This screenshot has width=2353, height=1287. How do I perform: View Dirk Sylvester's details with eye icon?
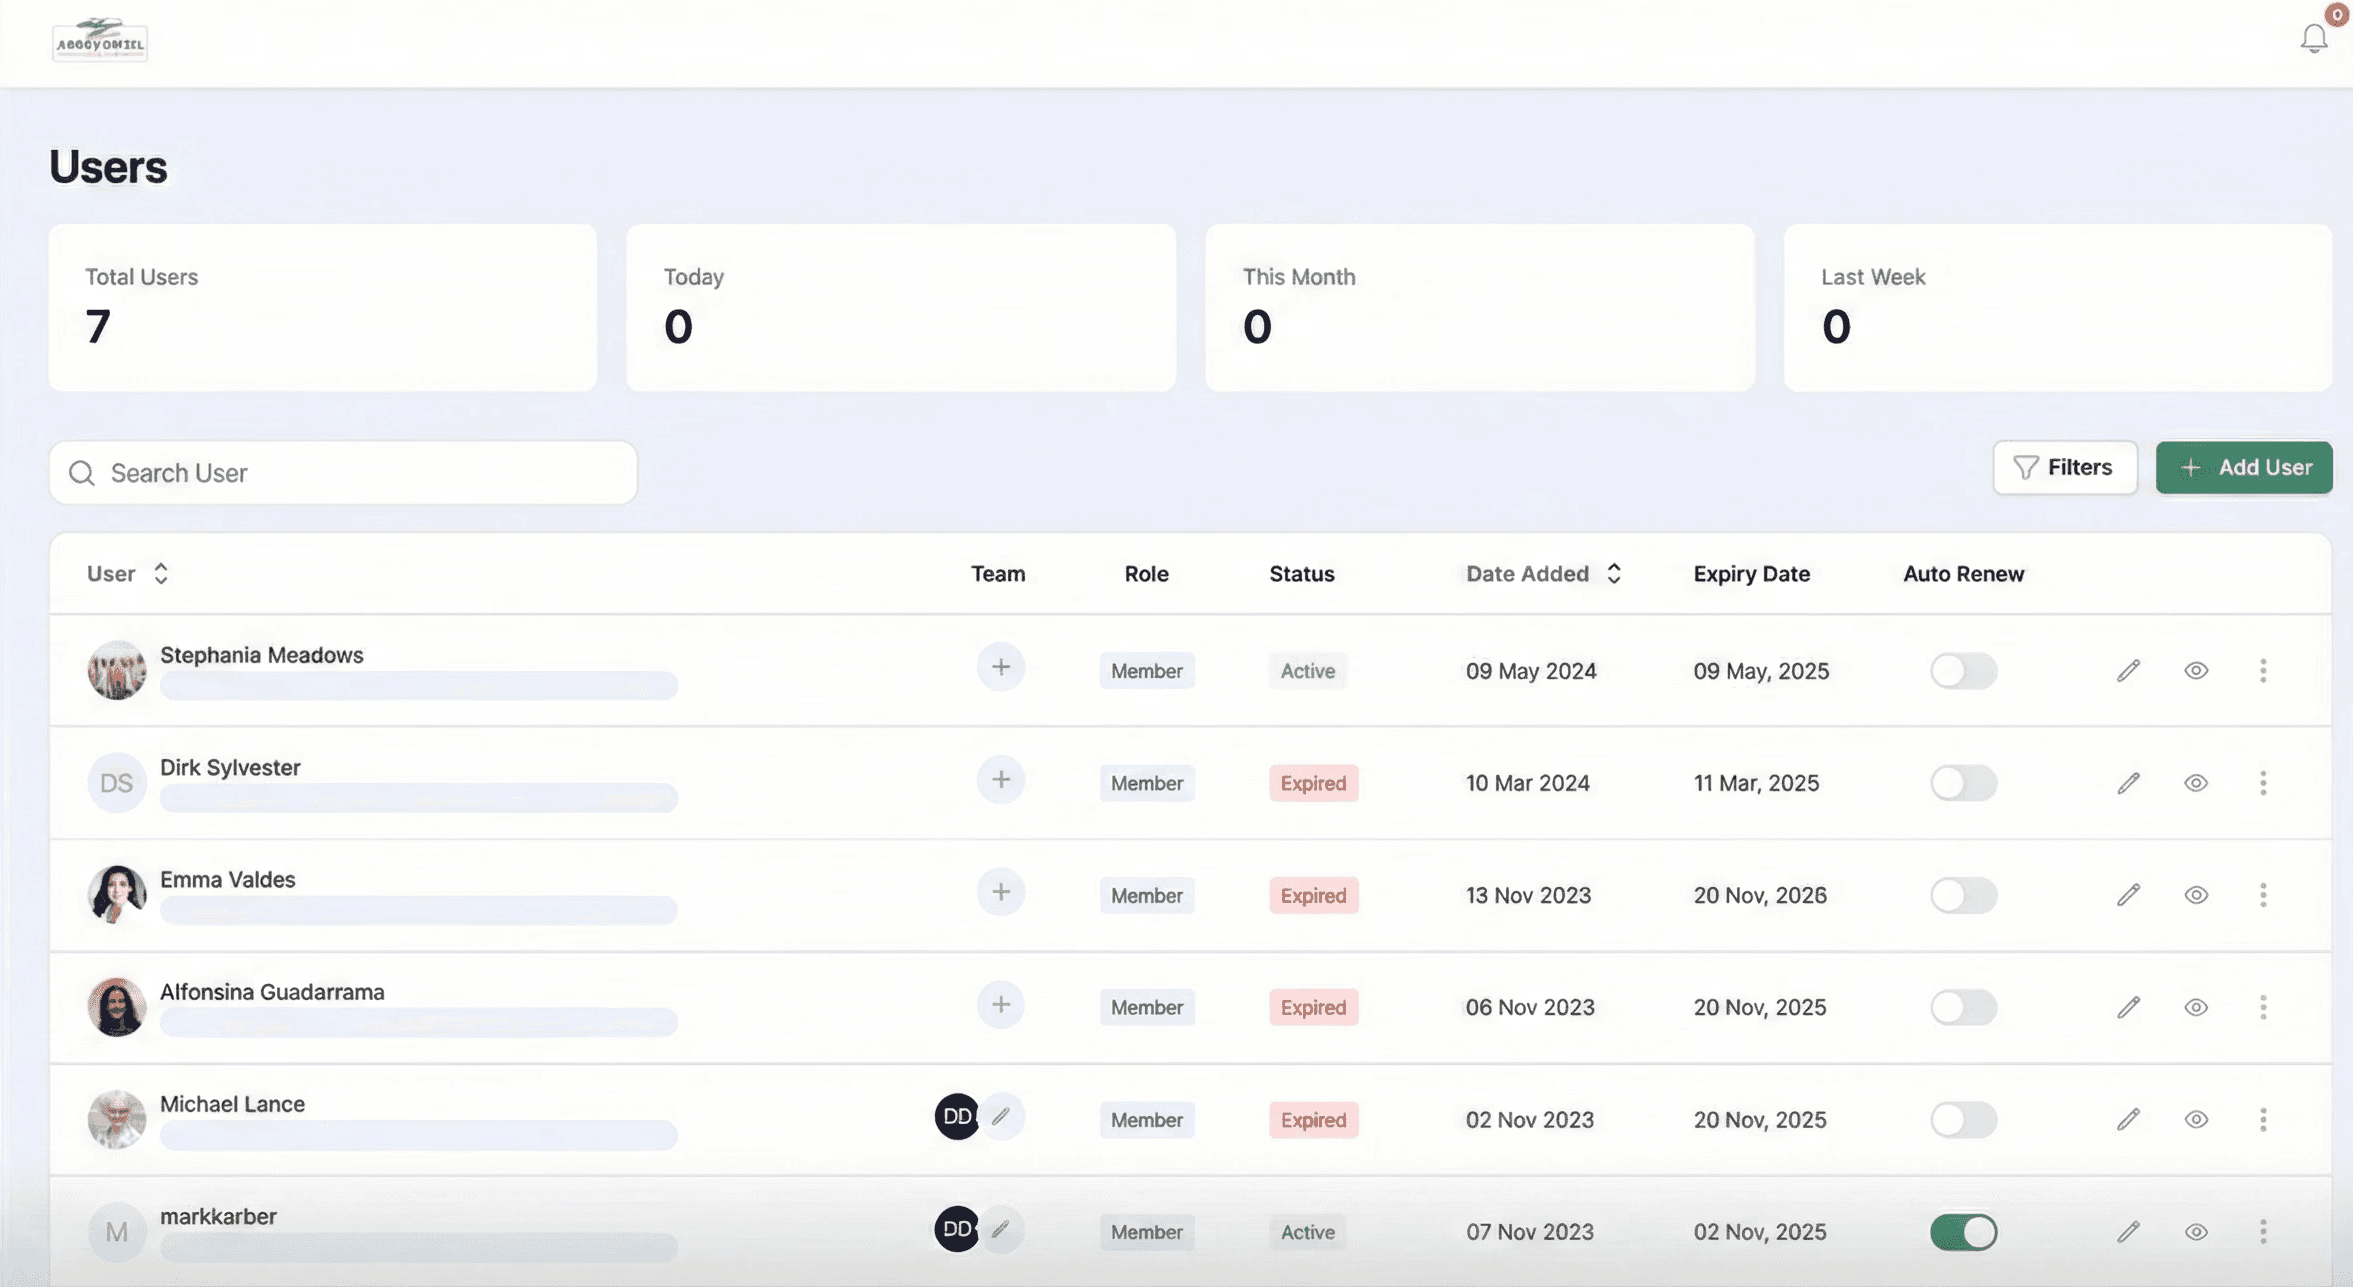(2195, 783)
